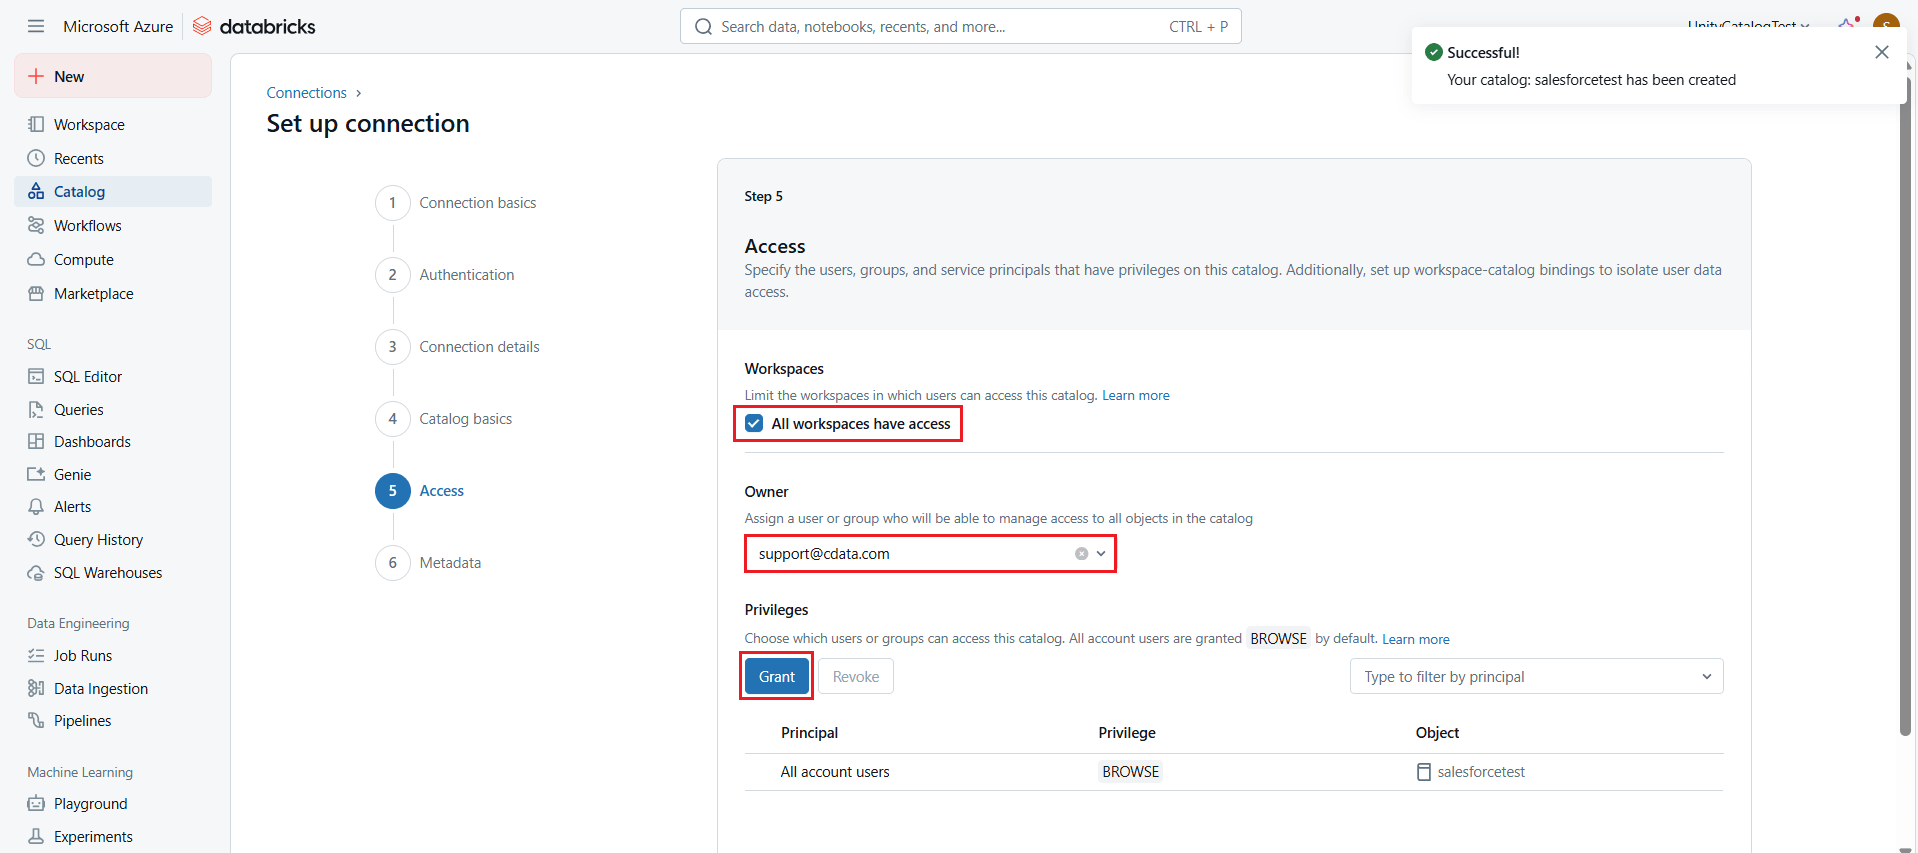Open the user avatar menu
Viewport: 1918px width, 853px height.
click(x=1886, y=24)
